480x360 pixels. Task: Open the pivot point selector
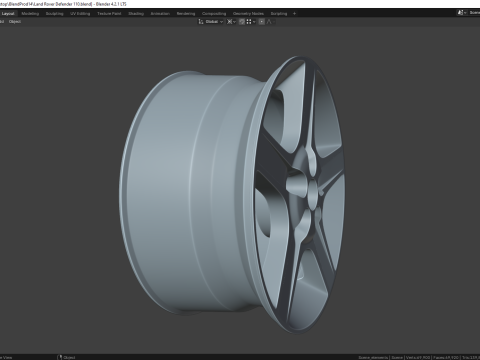[231, 22]
